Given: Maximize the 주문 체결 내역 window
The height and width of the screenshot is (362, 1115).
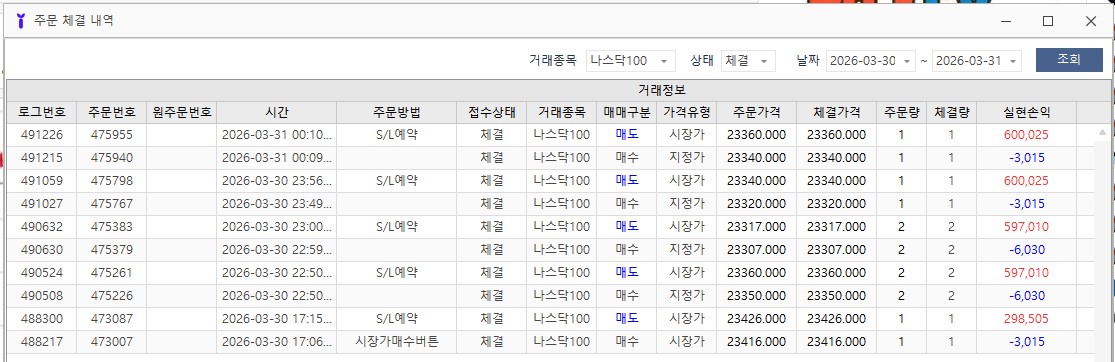Looking at the screenshot, I should (1047, 21).
